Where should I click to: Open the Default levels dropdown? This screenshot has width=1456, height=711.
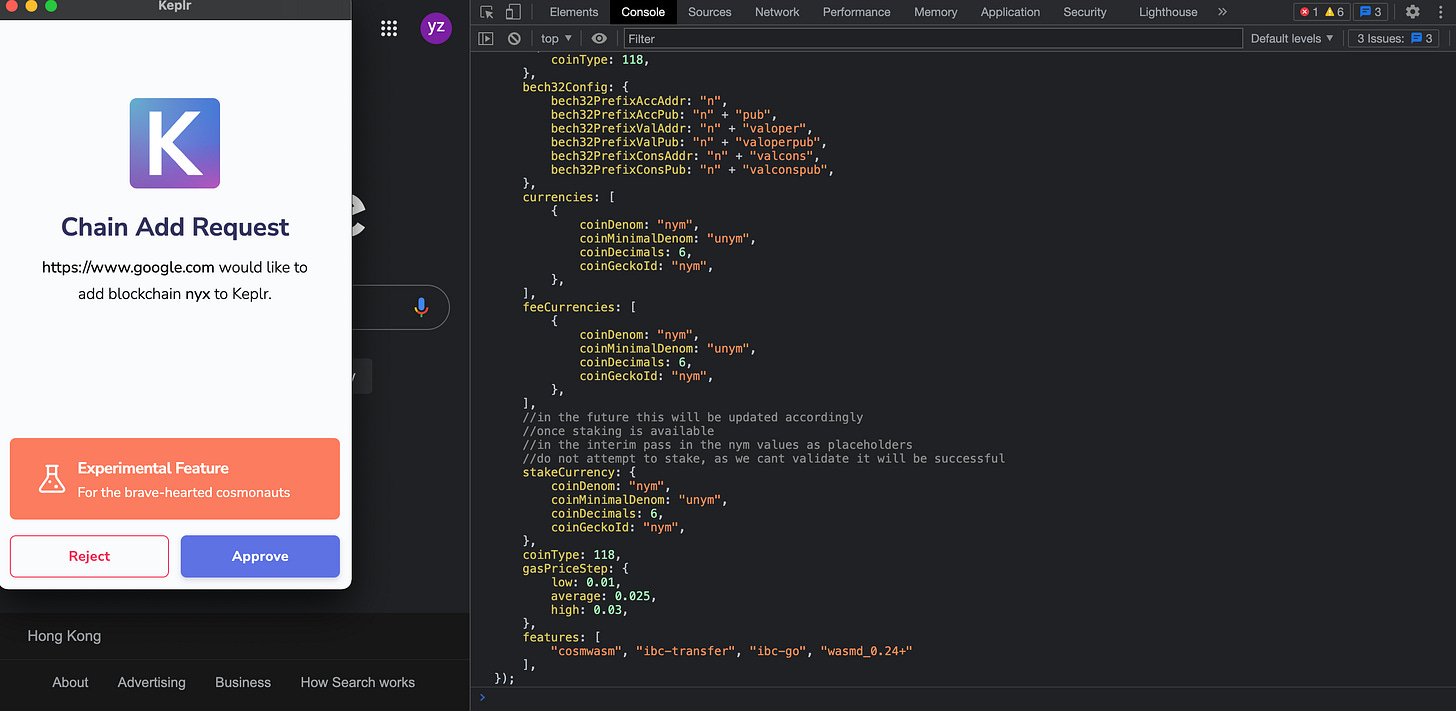coord(1292,39)
